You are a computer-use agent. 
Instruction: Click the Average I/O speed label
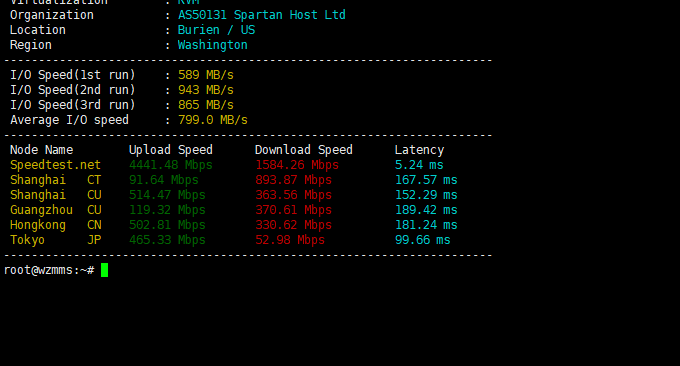coord(69,120)
